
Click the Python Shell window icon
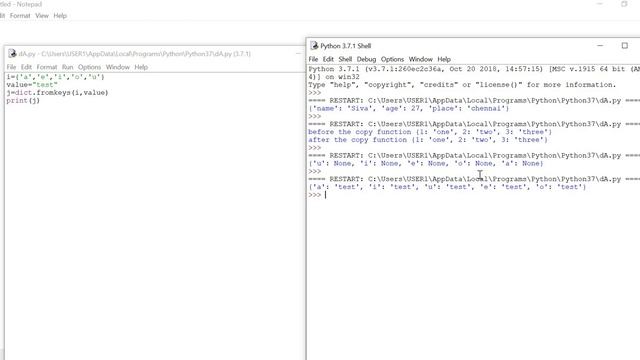[314, 46]
